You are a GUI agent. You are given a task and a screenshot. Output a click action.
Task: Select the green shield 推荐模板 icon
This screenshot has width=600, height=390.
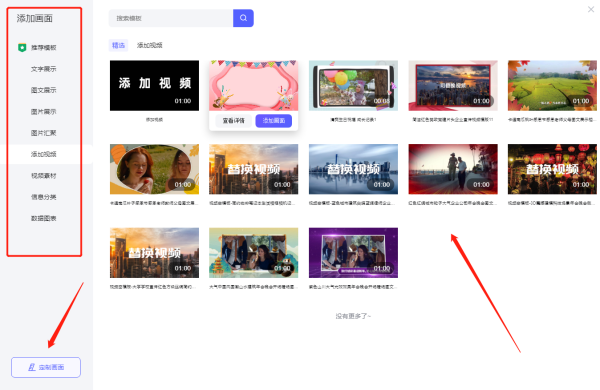(x=22, y=47)
